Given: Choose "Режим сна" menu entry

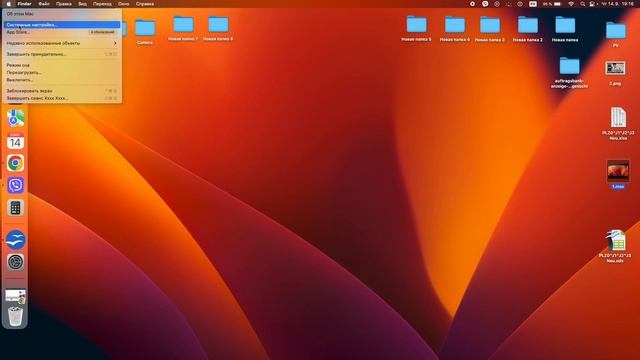Looking at the screenshot, I should click(61, 65).
